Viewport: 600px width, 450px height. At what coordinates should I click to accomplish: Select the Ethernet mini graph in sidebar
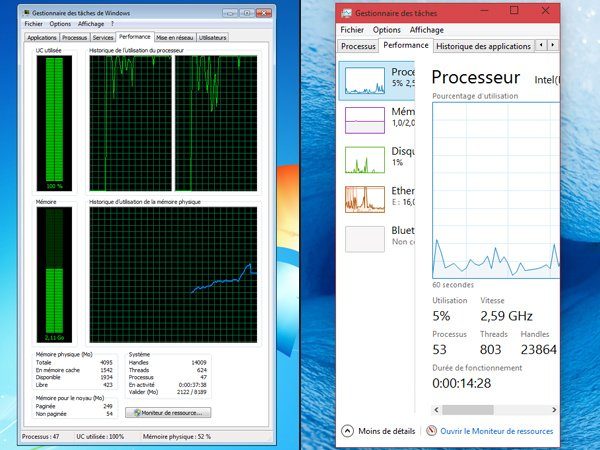(x=365, y=199)
